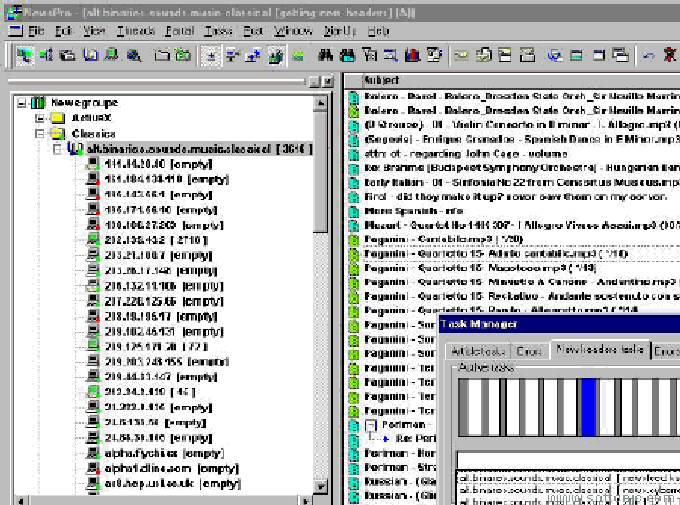680x505 pixels.
Task: Click the blue arrow with star toolbar icon
Action: click(x=253, y=56)
